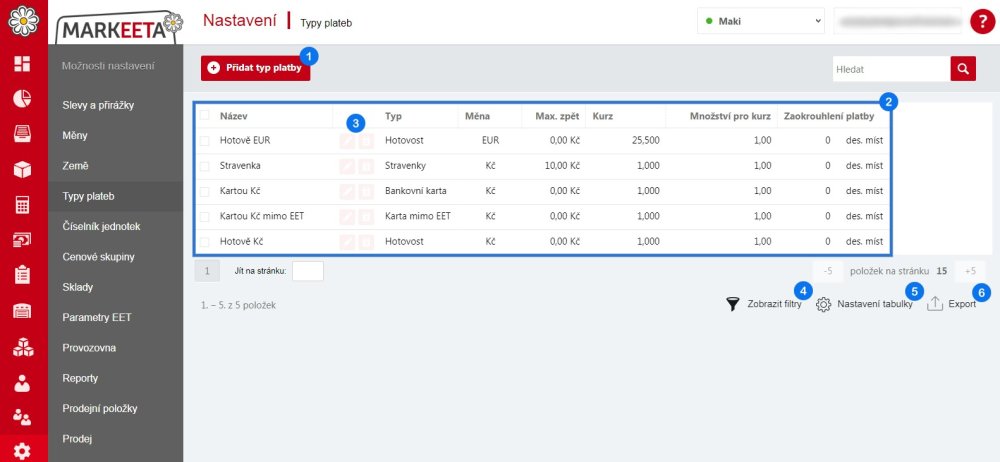This screenshot has height=462, width=1000.
Task: Open the cash register icon in sidebar
Action: (x=22, y=311)
